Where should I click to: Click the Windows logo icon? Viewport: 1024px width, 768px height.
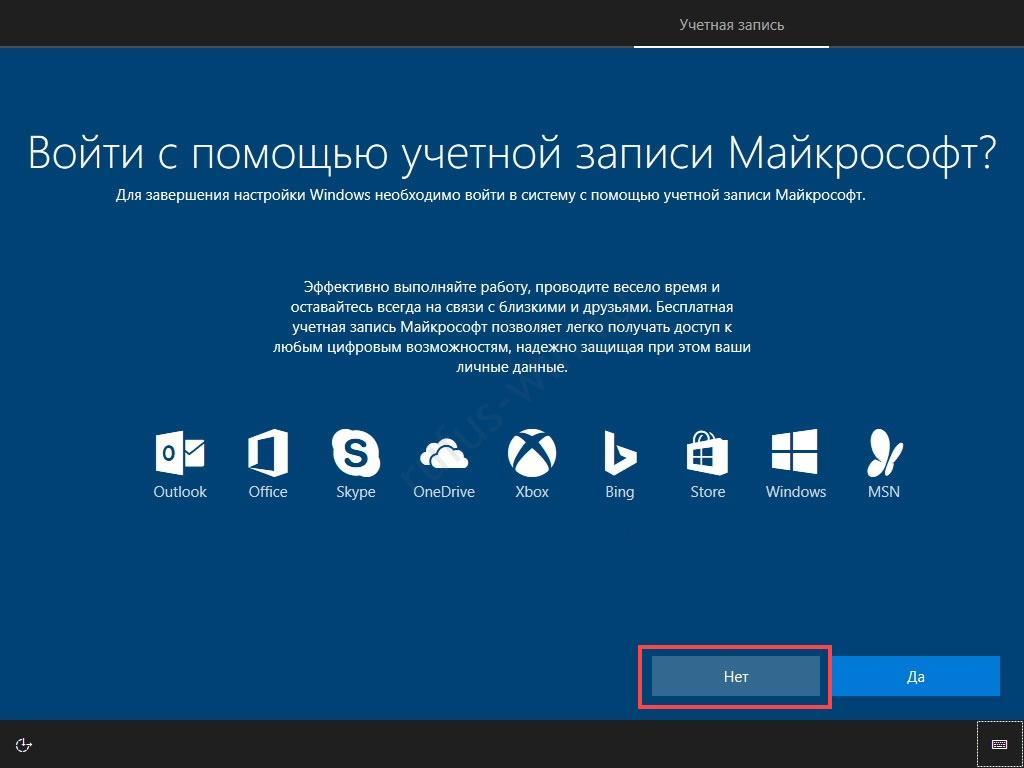pos(795,452)
